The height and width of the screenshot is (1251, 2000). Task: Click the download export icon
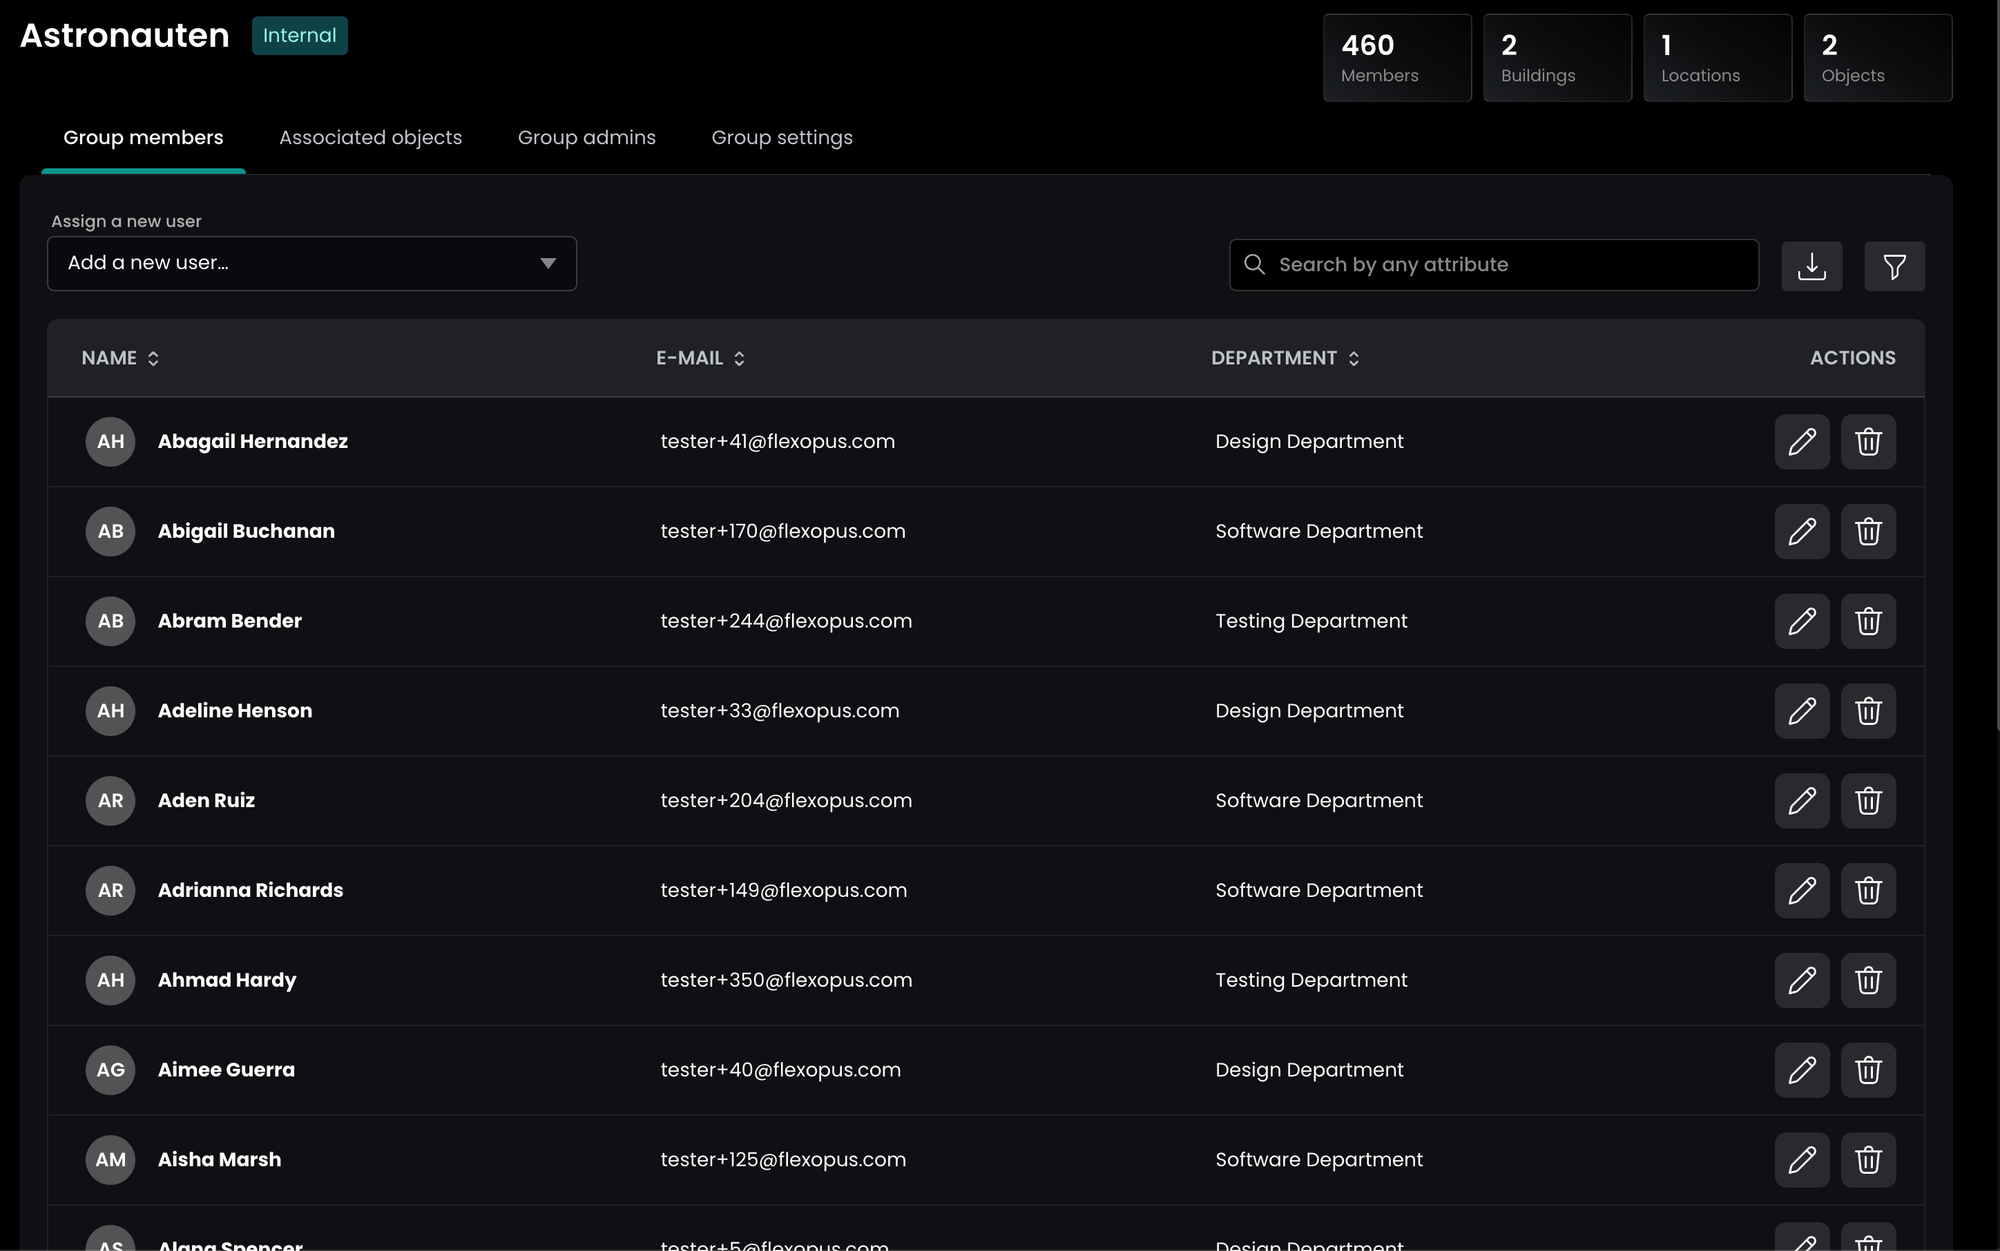click(1811, 266)
